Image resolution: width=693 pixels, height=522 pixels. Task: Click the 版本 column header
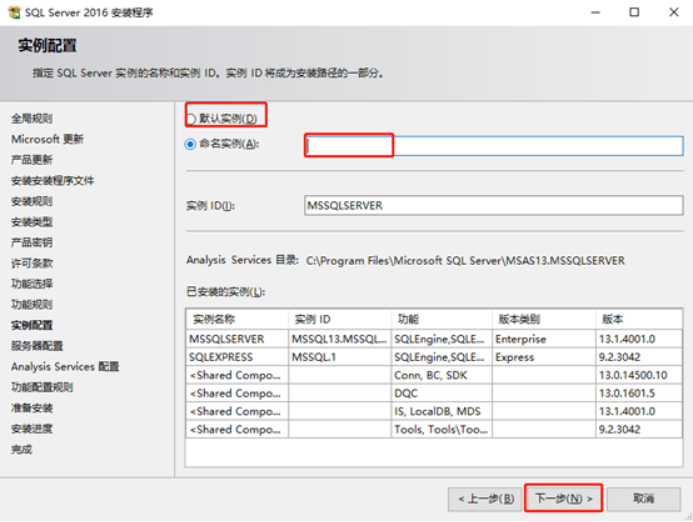[639, 319]
